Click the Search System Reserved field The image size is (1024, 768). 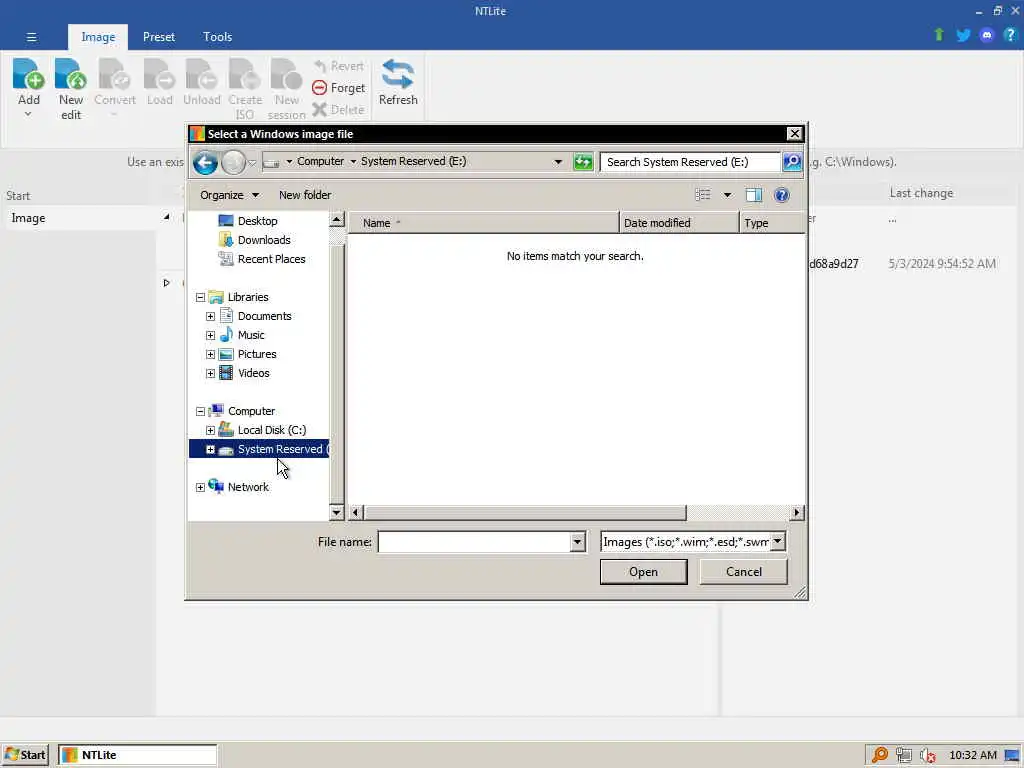pos(690,162)
